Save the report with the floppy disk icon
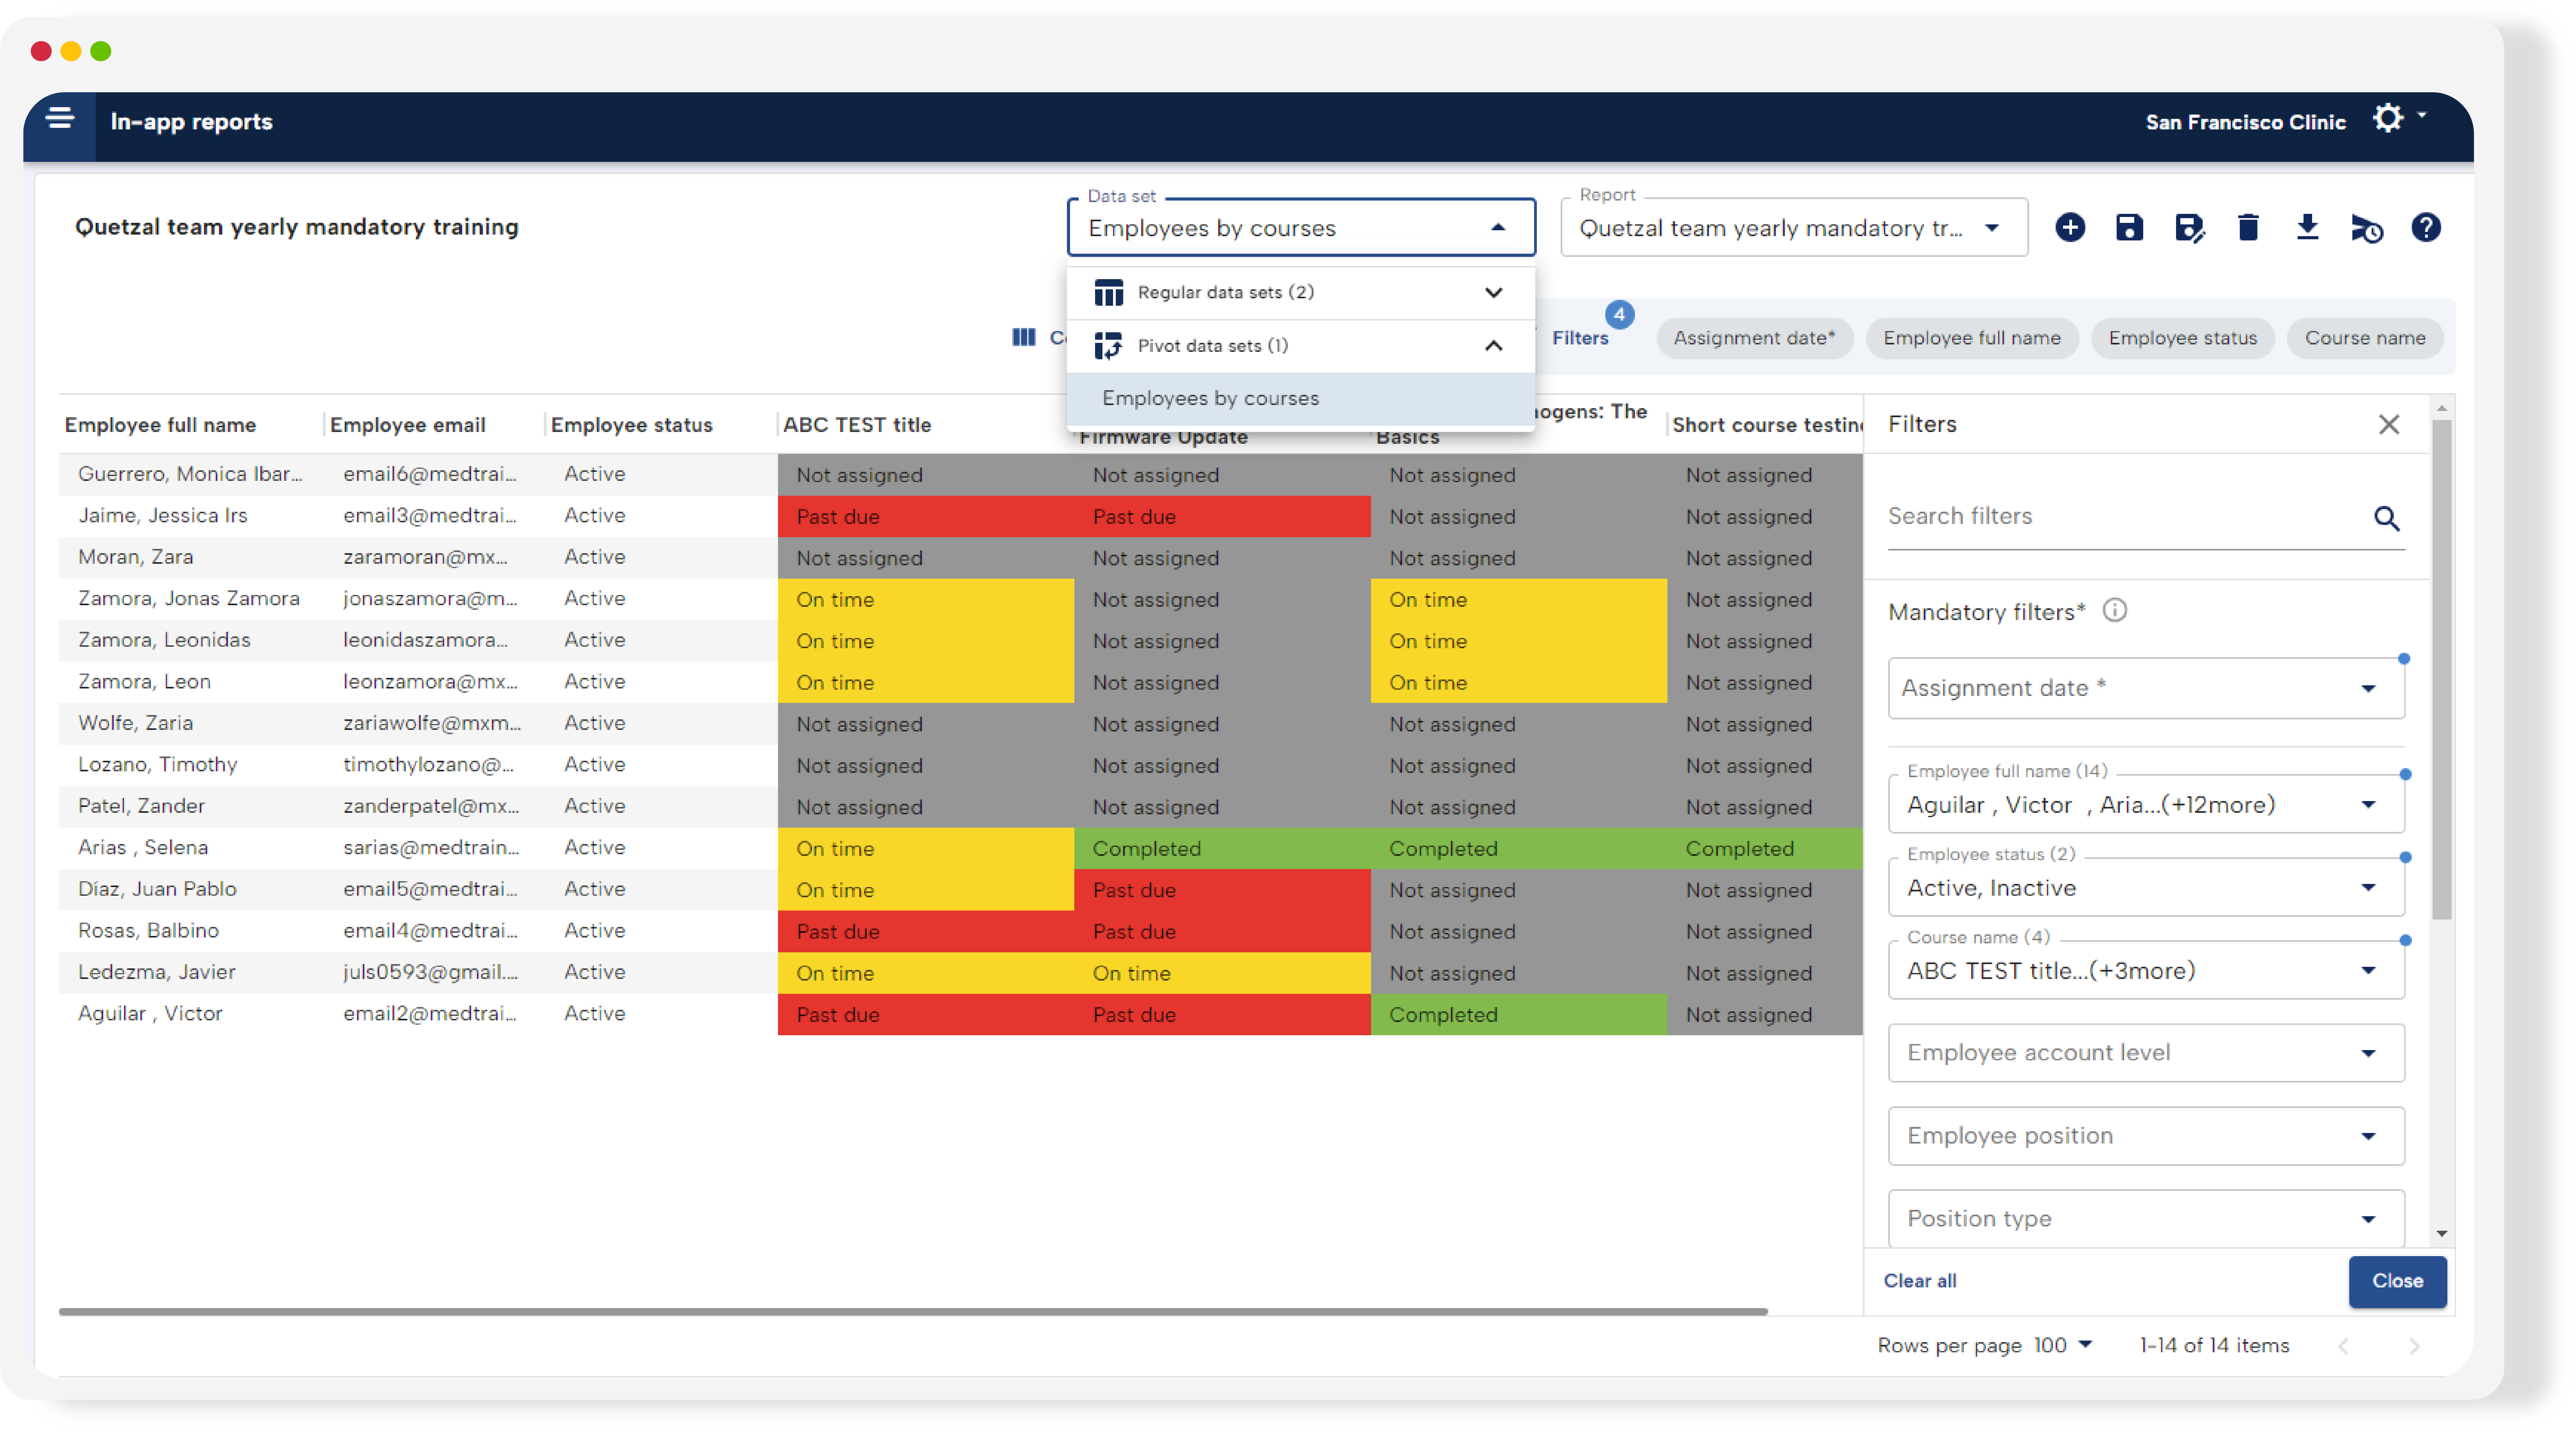This screenshot has width=2576, height=1434. [2129, 228]
